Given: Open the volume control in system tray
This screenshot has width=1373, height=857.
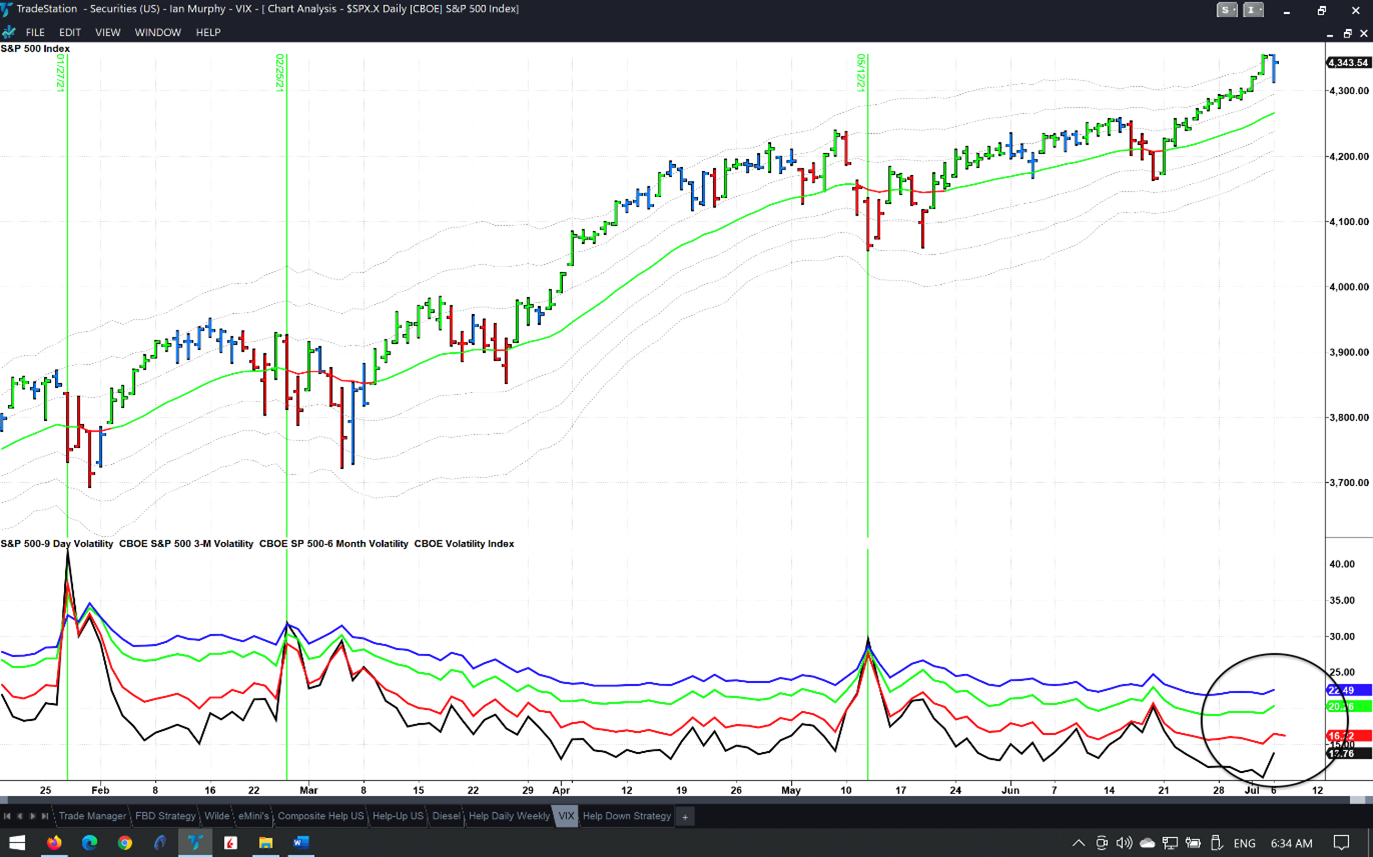Looking at the screenshot, I should tap(1124, 843).
